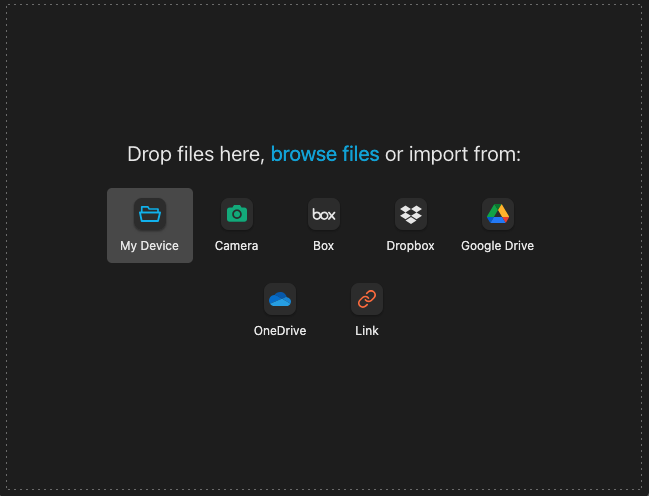Click empty drop zone area below the Link option
The image size is (649, 496).
(x=367, y=410)
